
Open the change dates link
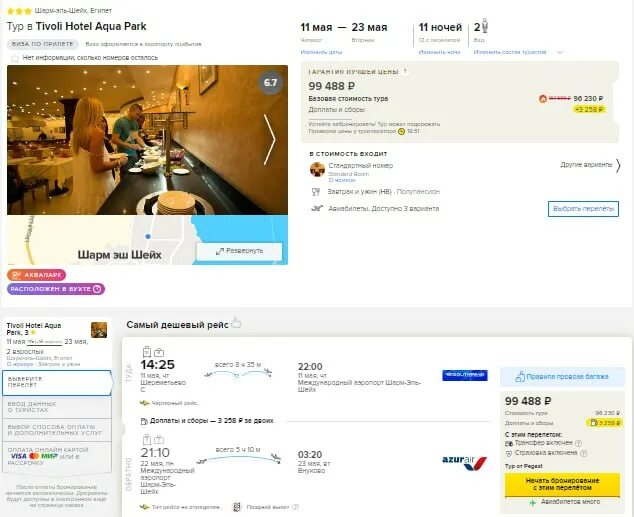tap(321, 52)
